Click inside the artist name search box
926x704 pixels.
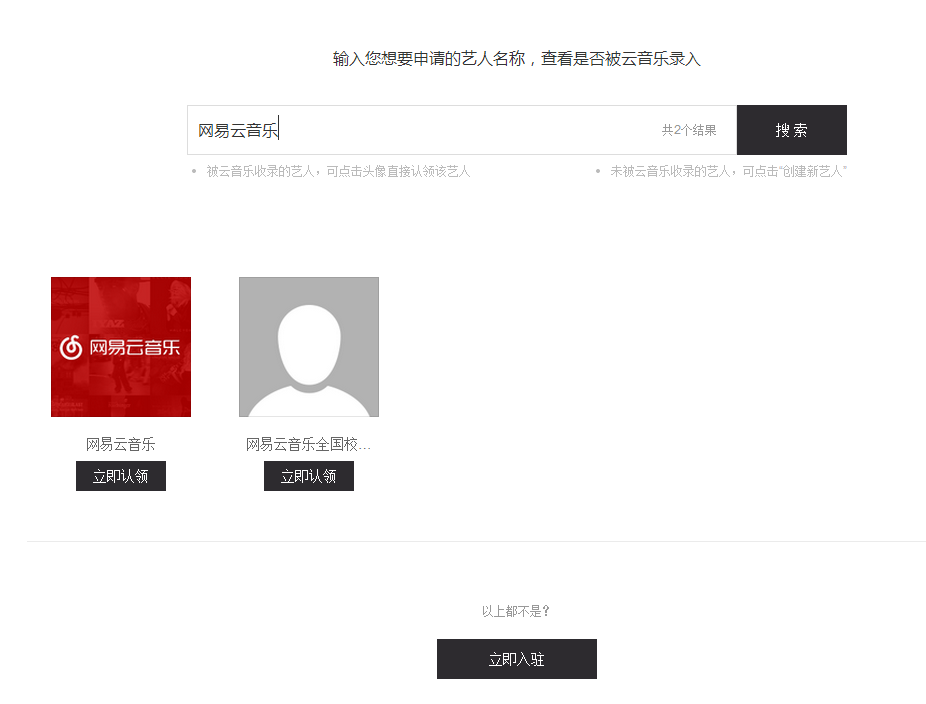coord(450,129)
